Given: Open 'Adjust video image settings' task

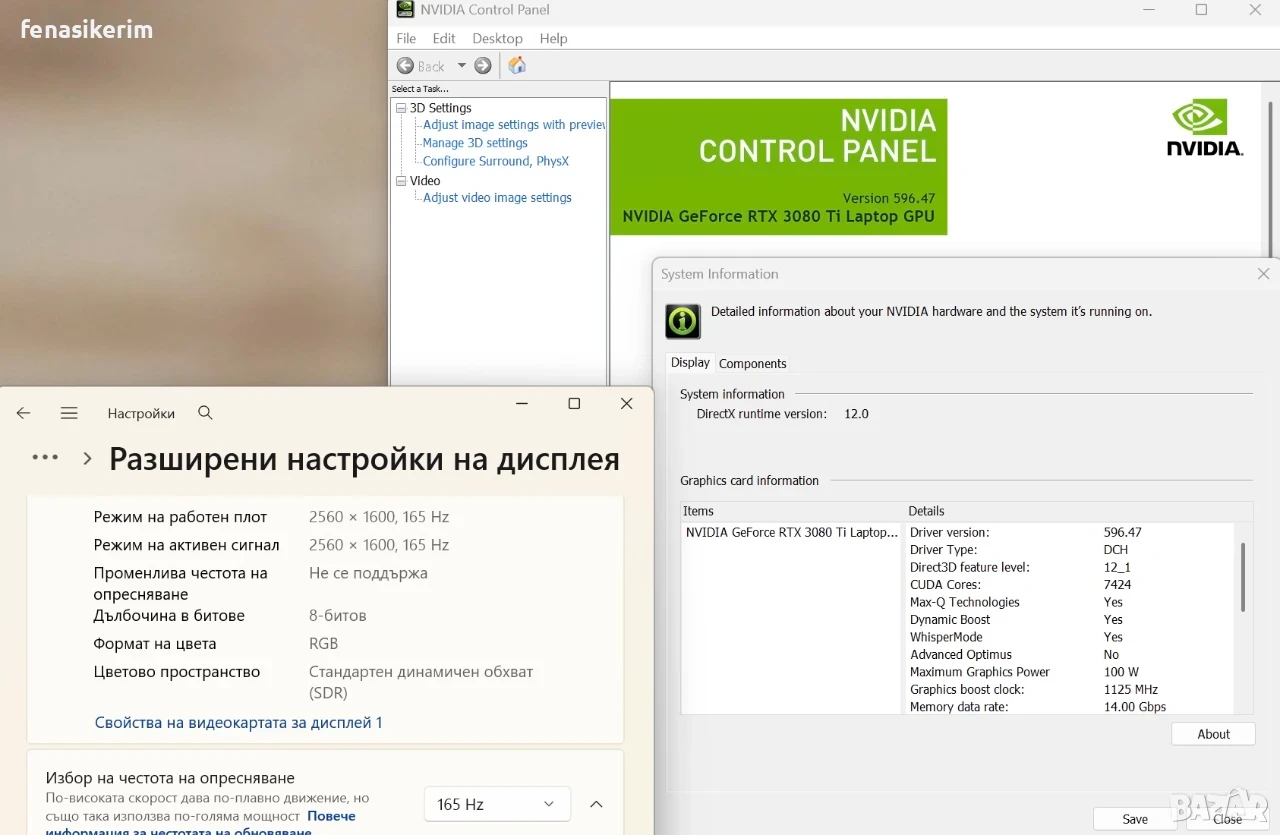Looking at the screenshot, I should click(x=497, y=198).
